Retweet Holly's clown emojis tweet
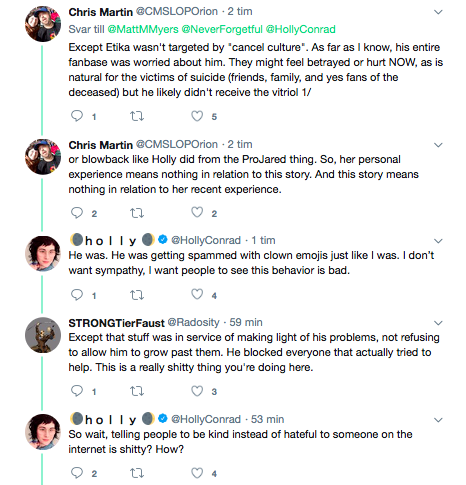This screenshot has height=485, width=466. point(137,295)
